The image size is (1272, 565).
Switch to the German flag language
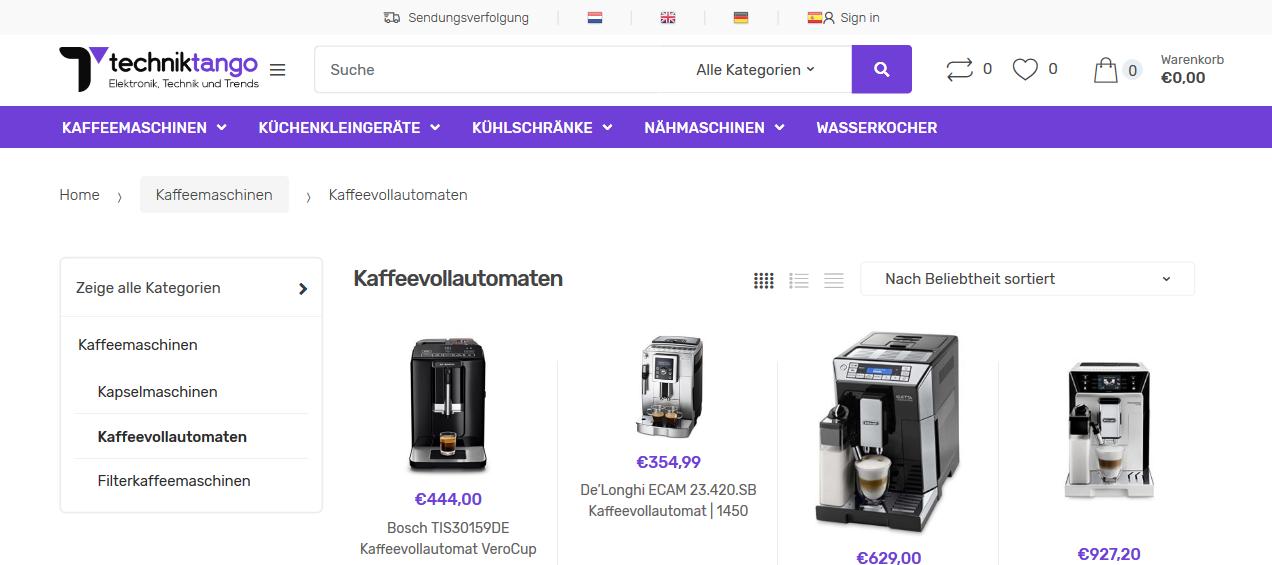[x=741, y=18]
